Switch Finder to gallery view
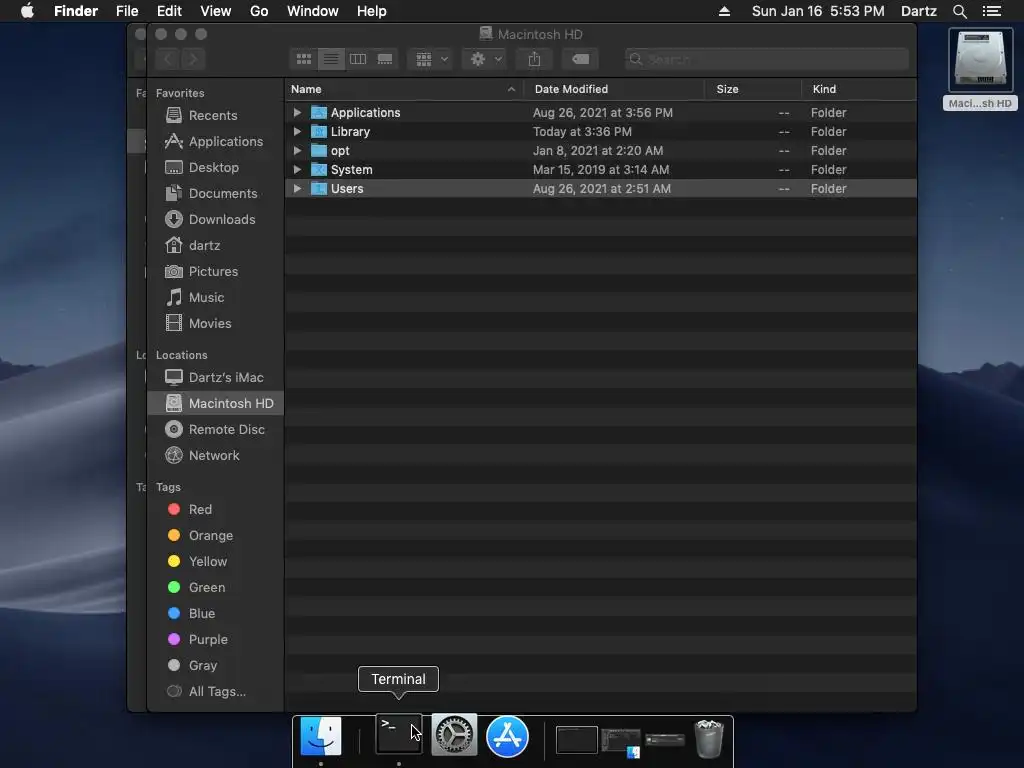Viewport: 1024px width, 768px height. tap(385, 59)
